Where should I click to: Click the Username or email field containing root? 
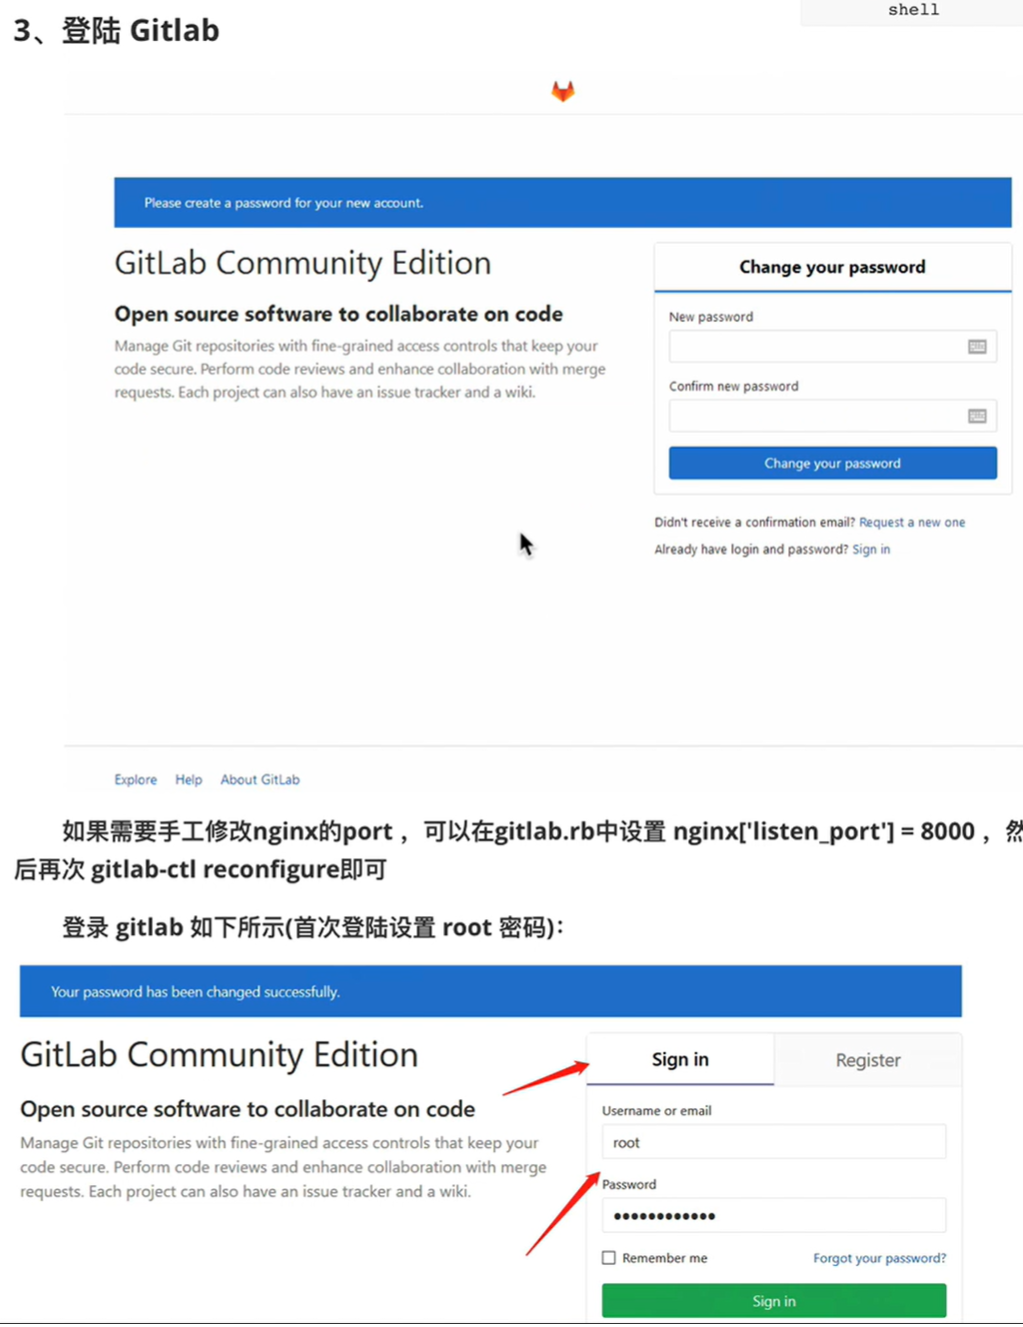coord(773,1142)
